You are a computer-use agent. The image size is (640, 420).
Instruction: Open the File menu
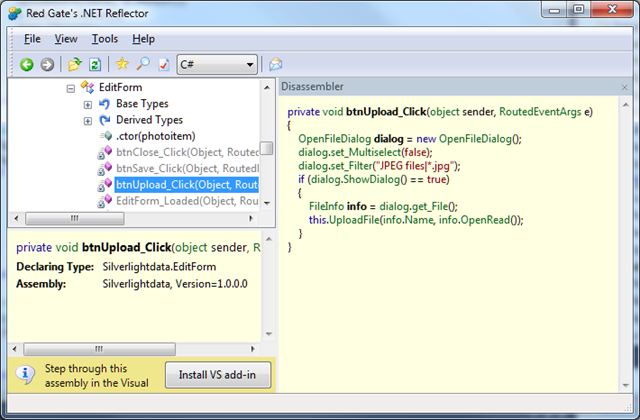[x=32, y=39]
